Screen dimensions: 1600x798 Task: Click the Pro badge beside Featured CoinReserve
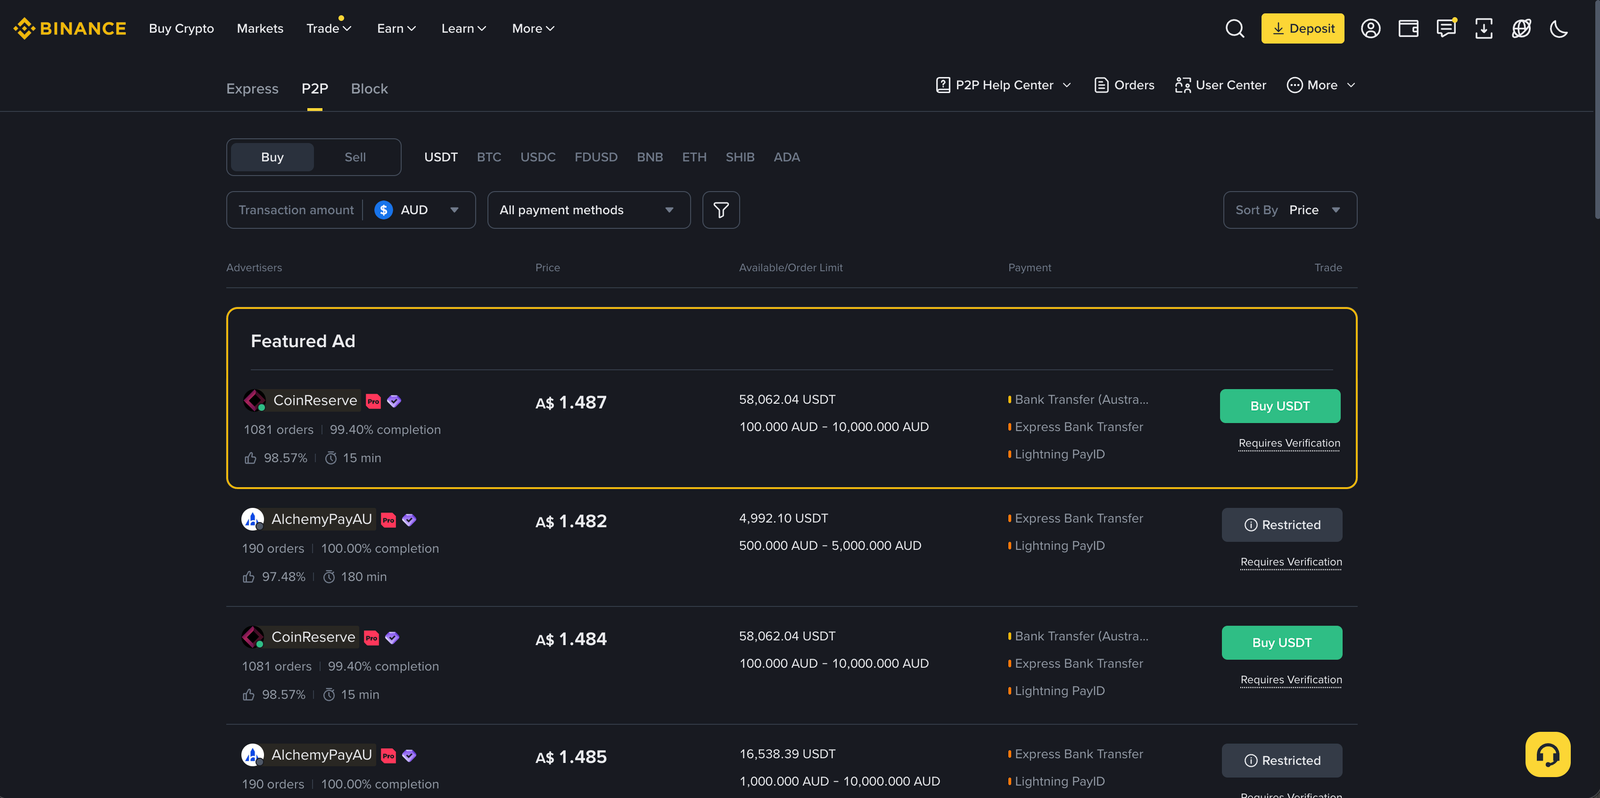coord(373,401)
